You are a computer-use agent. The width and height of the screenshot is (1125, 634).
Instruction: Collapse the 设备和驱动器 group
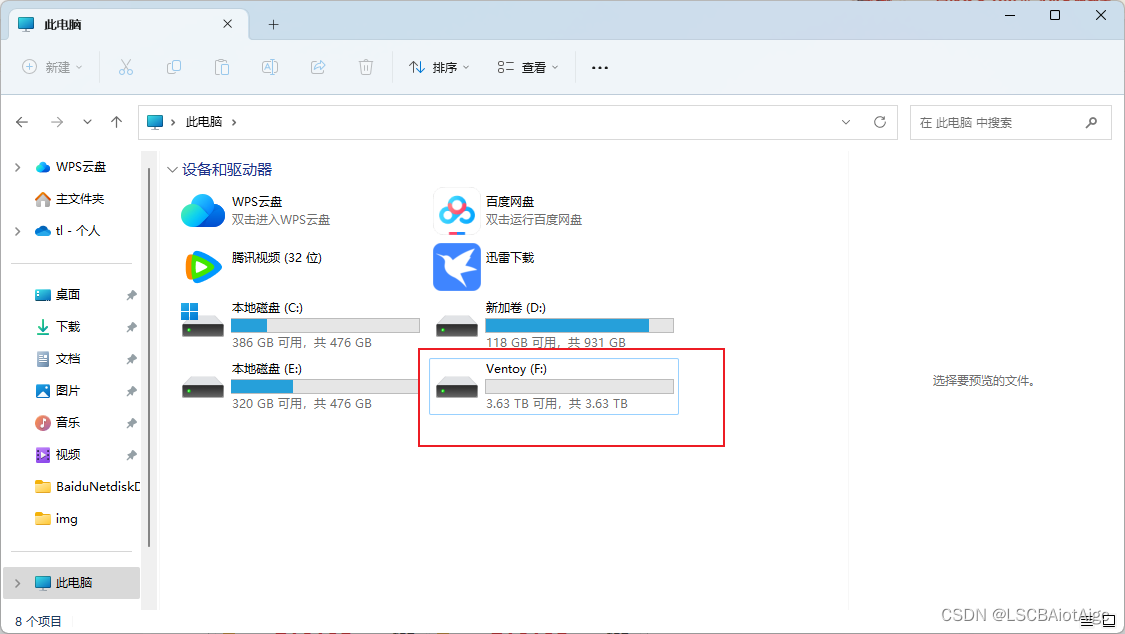172,170
